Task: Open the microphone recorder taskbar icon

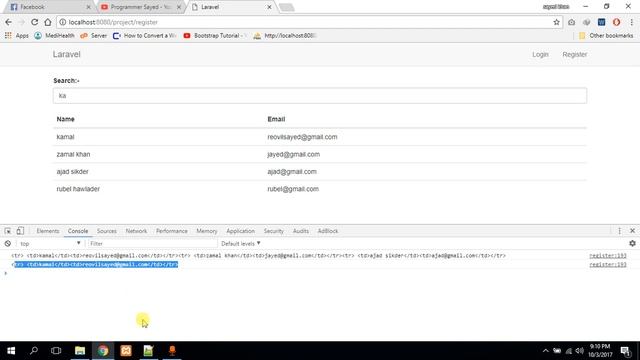Action: 172,351
